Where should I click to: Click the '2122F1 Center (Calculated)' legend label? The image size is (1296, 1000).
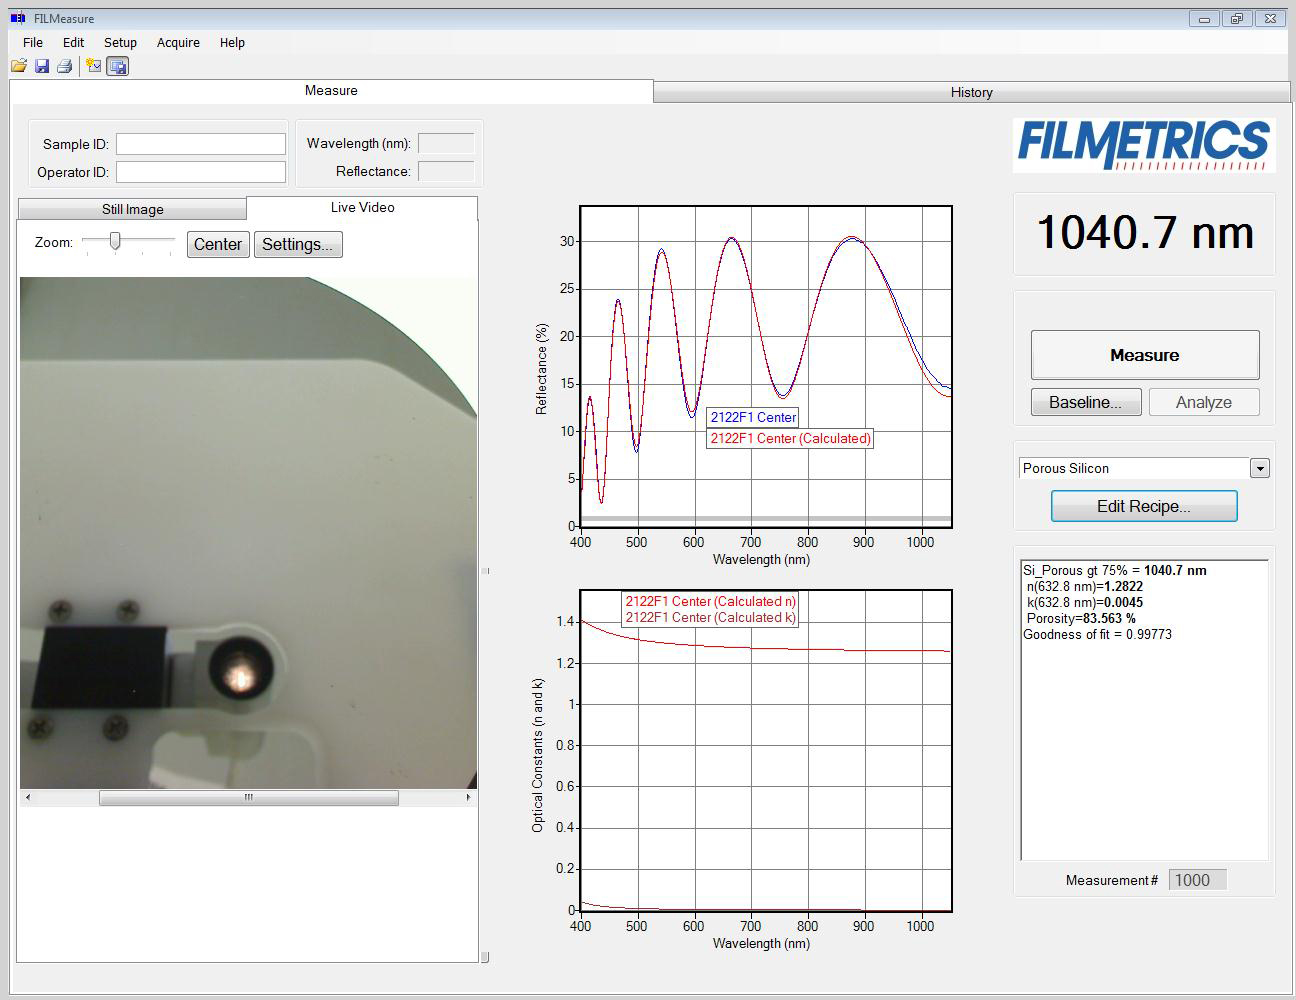pyautogui.click(x=790, y=438)
